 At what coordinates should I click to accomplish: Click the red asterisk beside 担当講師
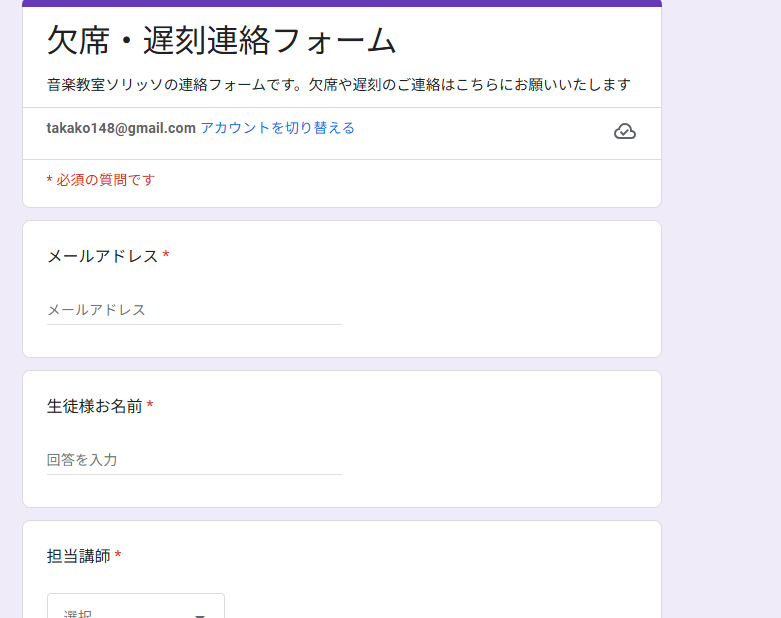tap(118, 556)
